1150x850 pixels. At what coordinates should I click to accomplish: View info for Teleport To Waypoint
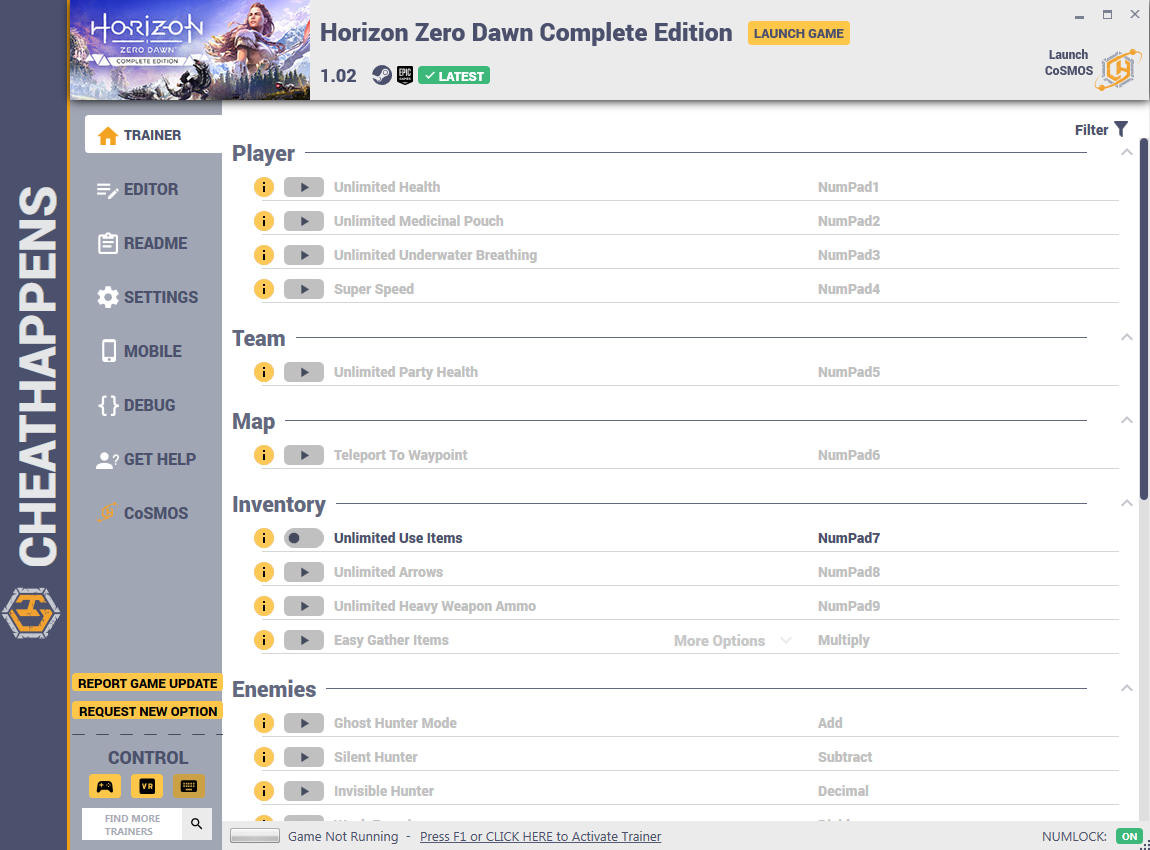[263, 455]
